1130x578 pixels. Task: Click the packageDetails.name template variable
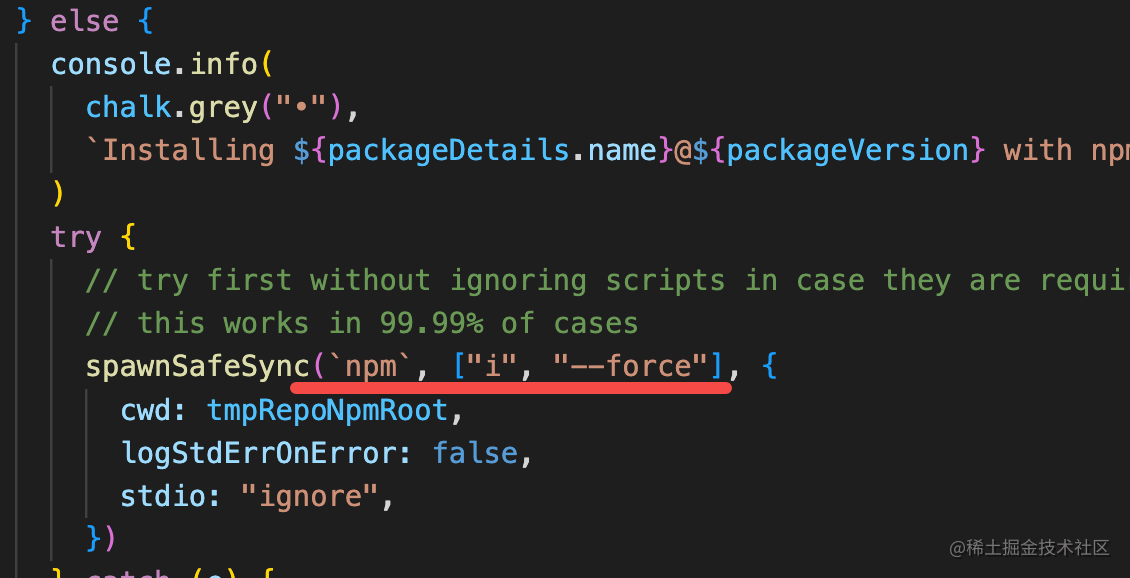click(493, 151)
